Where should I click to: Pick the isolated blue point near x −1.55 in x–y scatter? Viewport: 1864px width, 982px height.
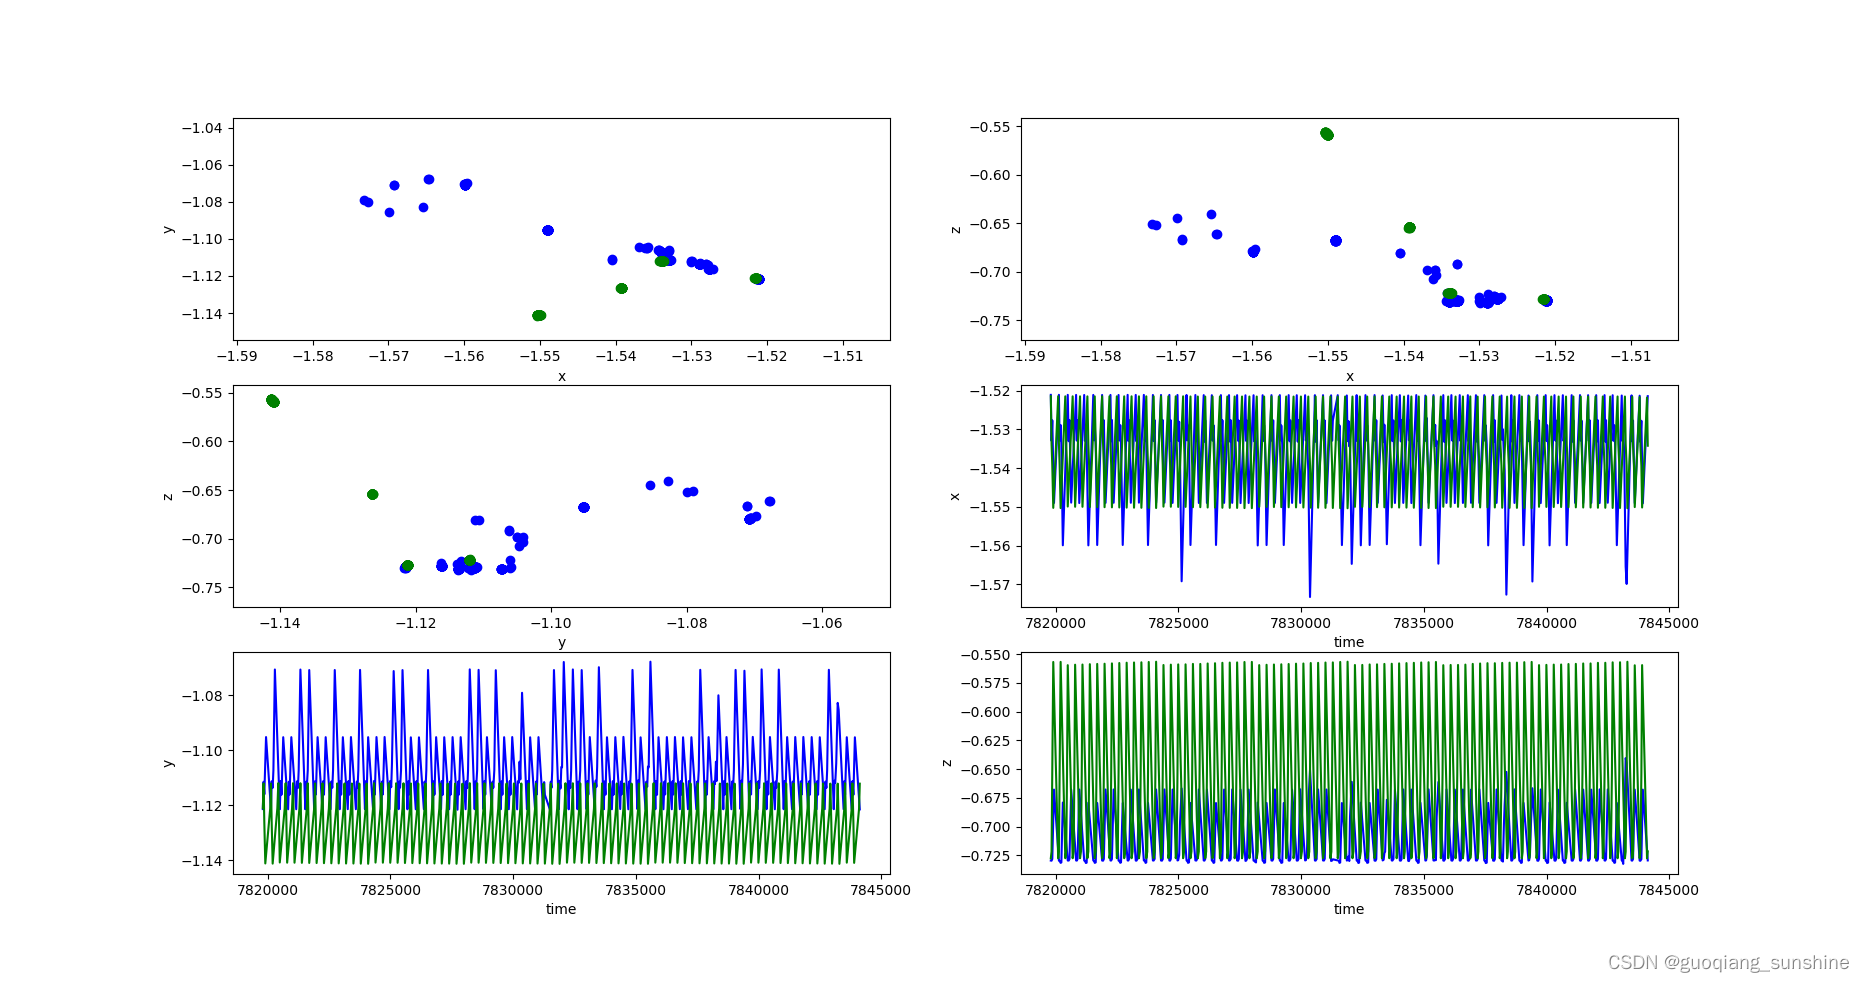(548, 231)
